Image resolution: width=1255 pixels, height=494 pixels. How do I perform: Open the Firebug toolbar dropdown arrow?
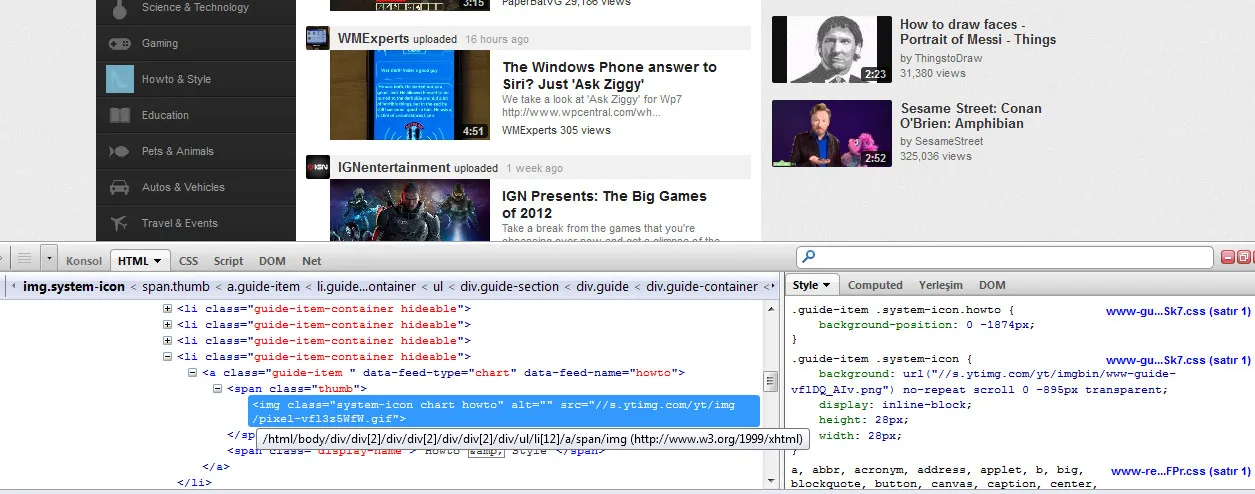50,259
